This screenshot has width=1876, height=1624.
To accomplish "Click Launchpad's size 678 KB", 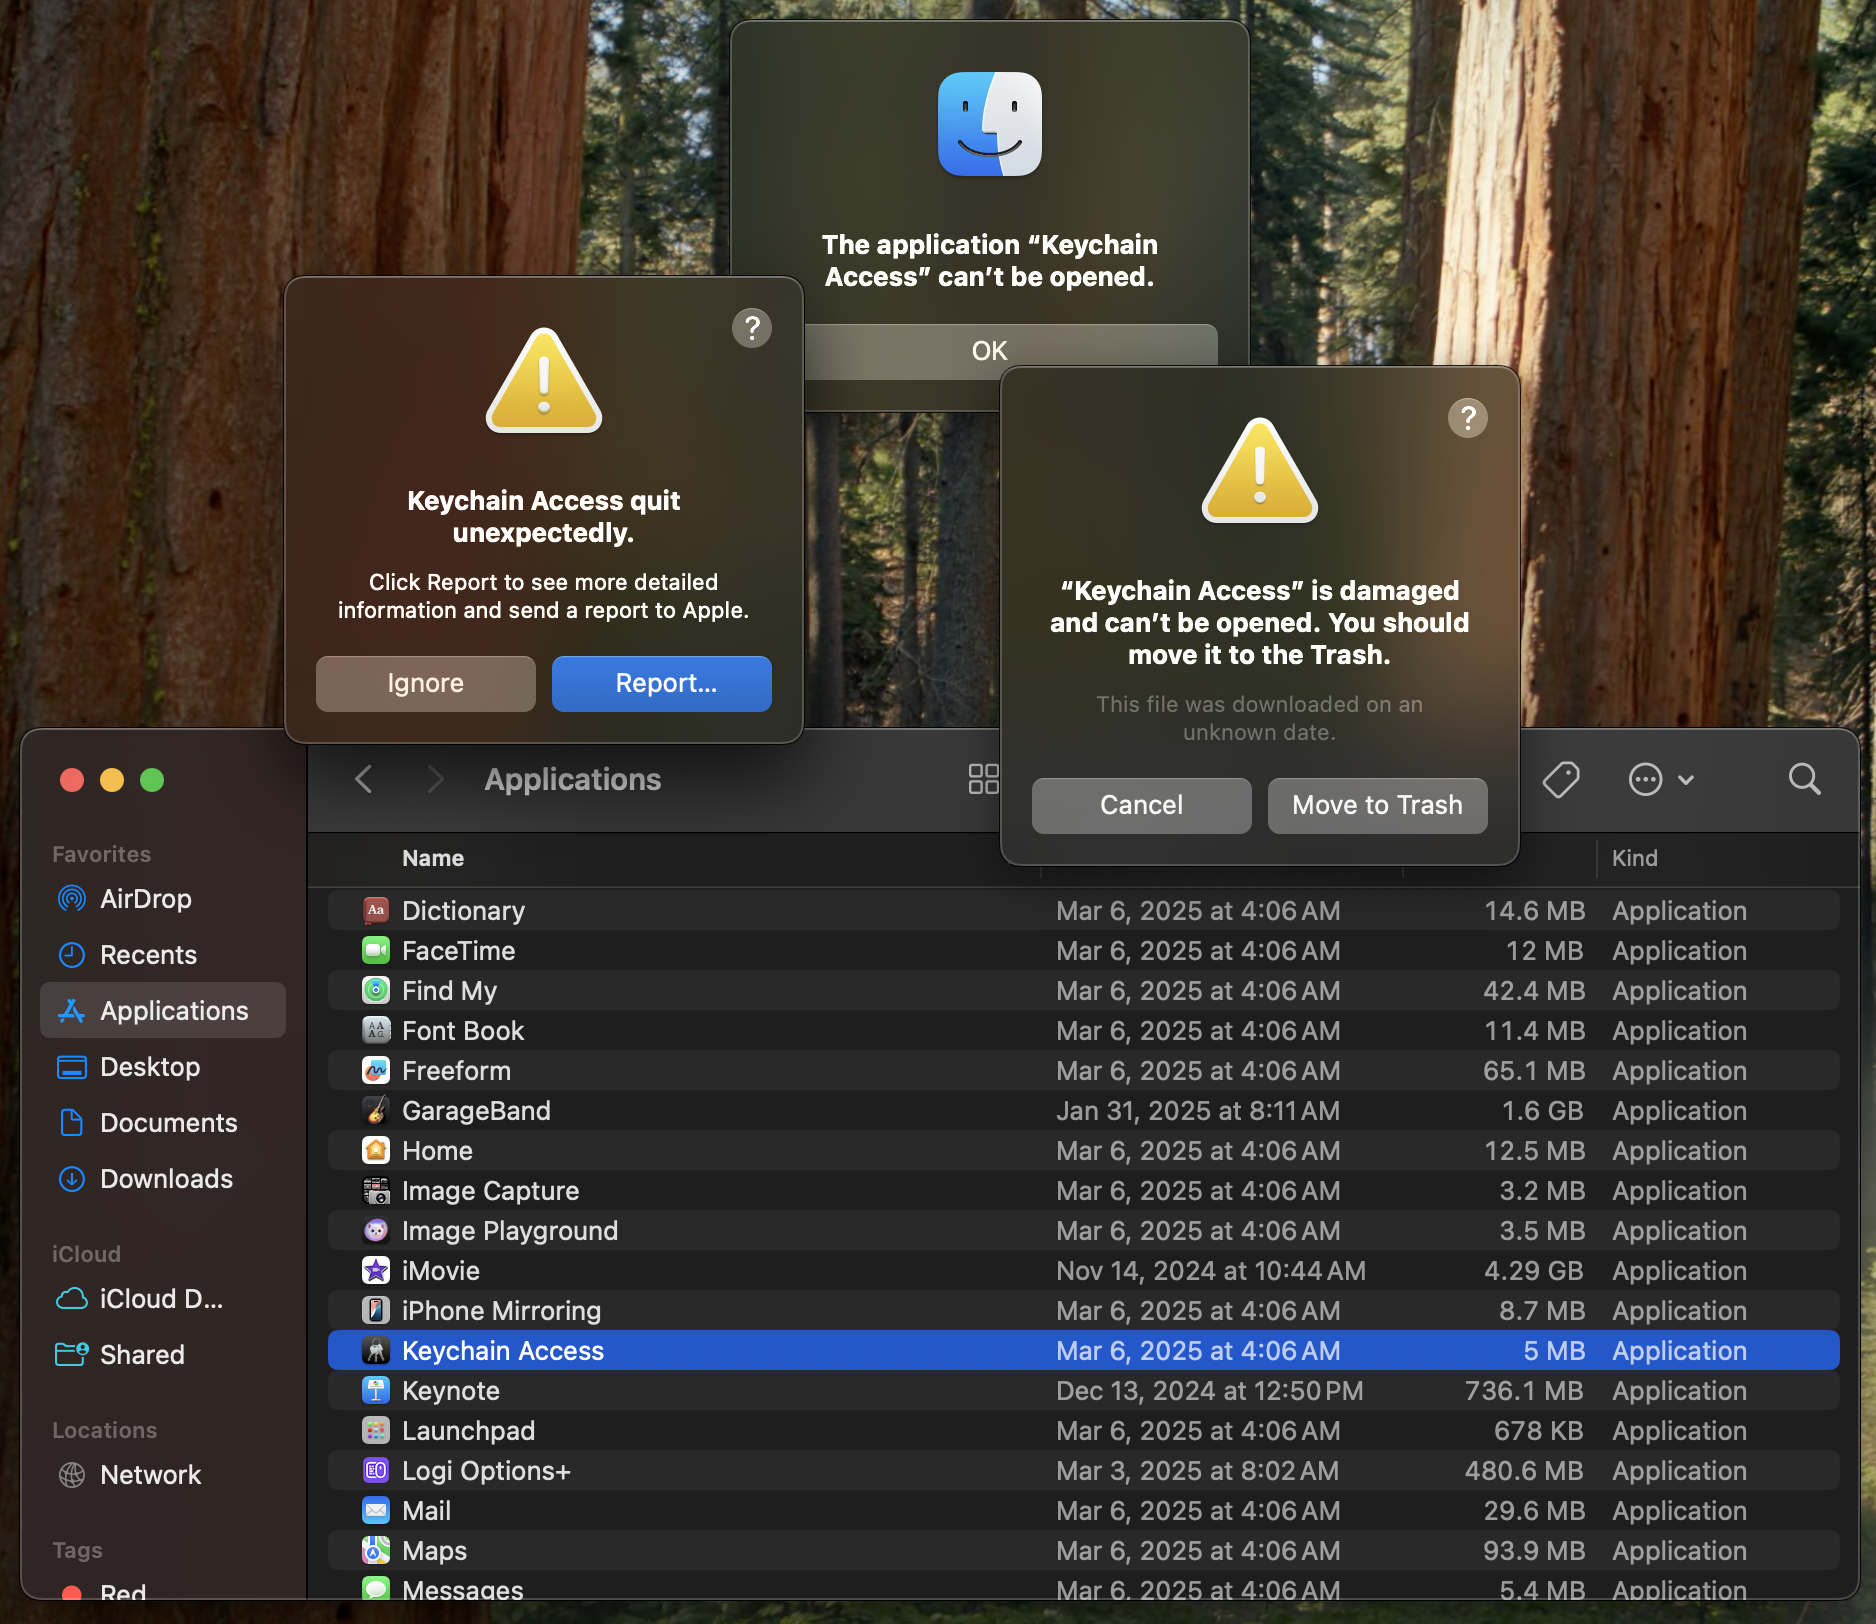I will (1539, 1430).
